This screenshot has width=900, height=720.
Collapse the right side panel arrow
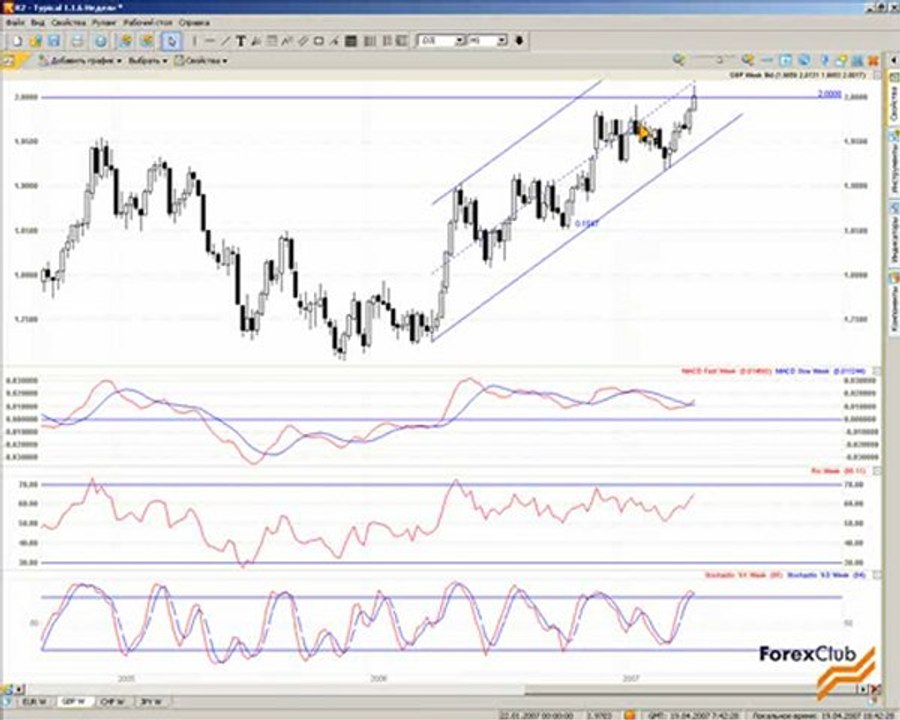tap(894, 60)
